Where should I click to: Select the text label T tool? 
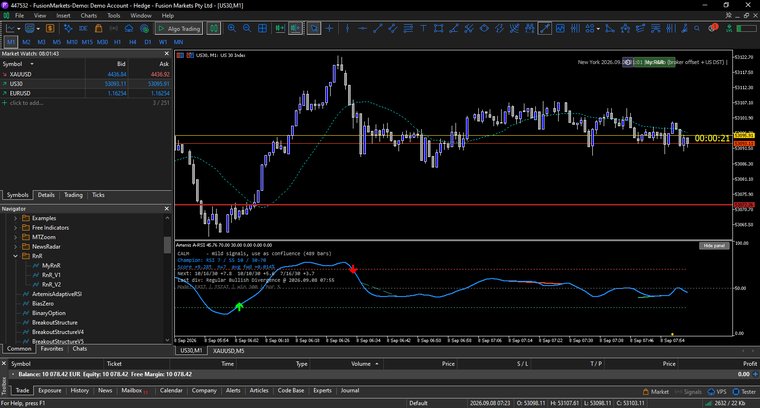coord(423,29)
